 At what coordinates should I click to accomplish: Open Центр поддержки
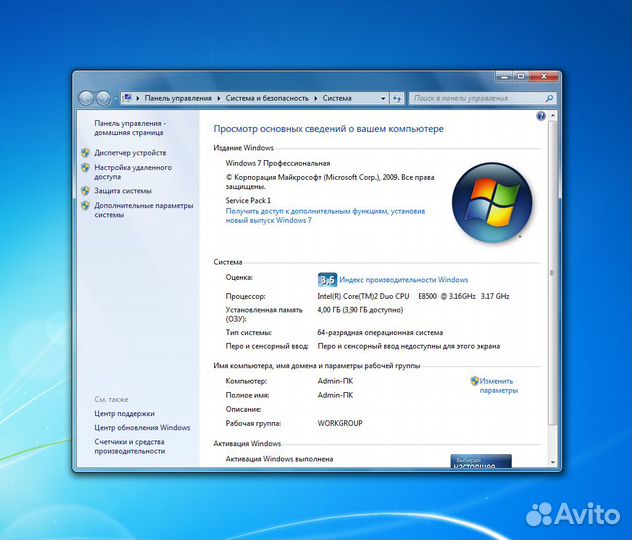pyautogui.click(x=124, y=413)
